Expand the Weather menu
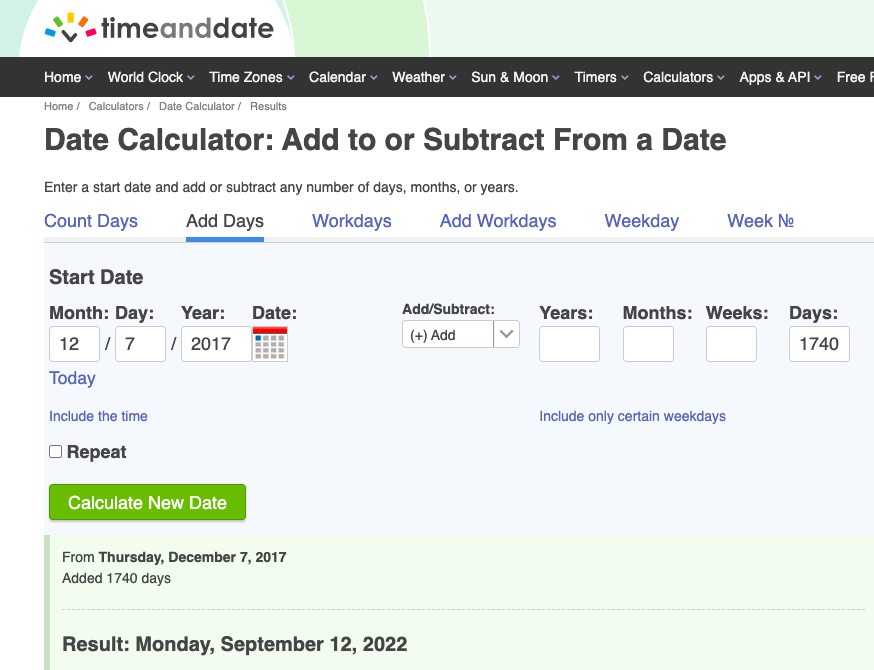Viewport: 874px width, 670px height. coord(424,77)
